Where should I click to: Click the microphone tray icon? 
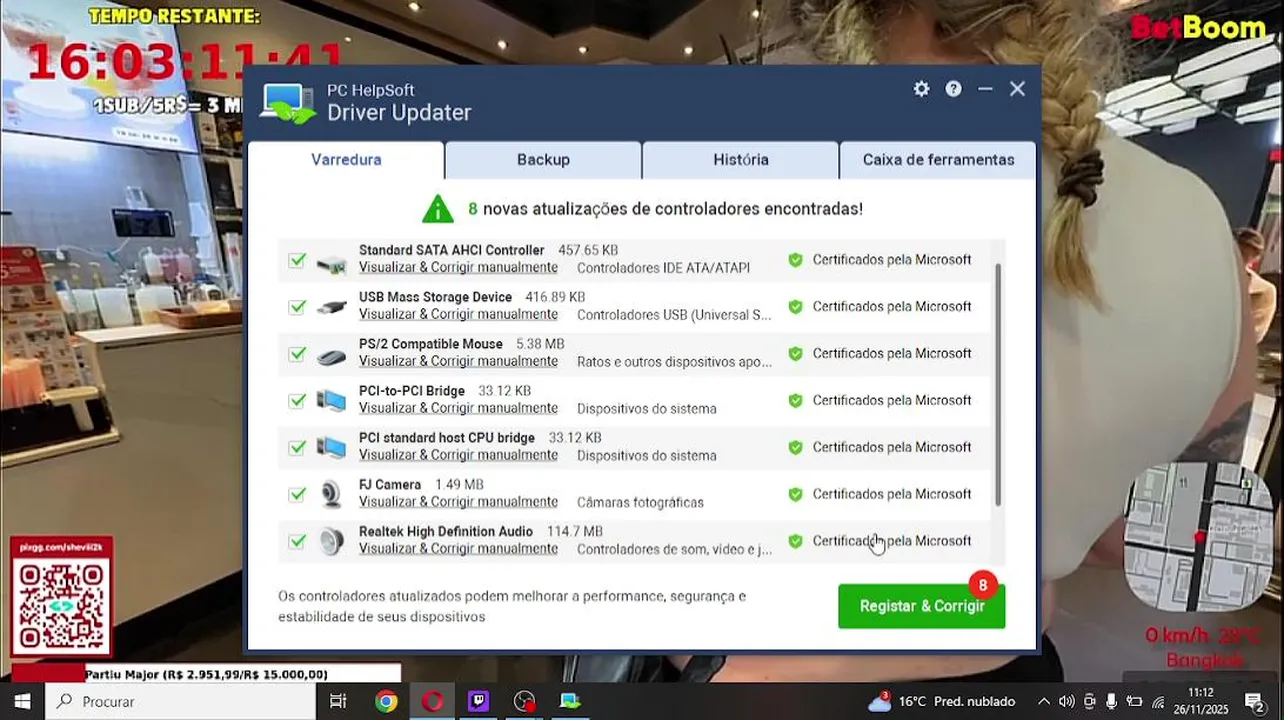[x=1111, y=701]
